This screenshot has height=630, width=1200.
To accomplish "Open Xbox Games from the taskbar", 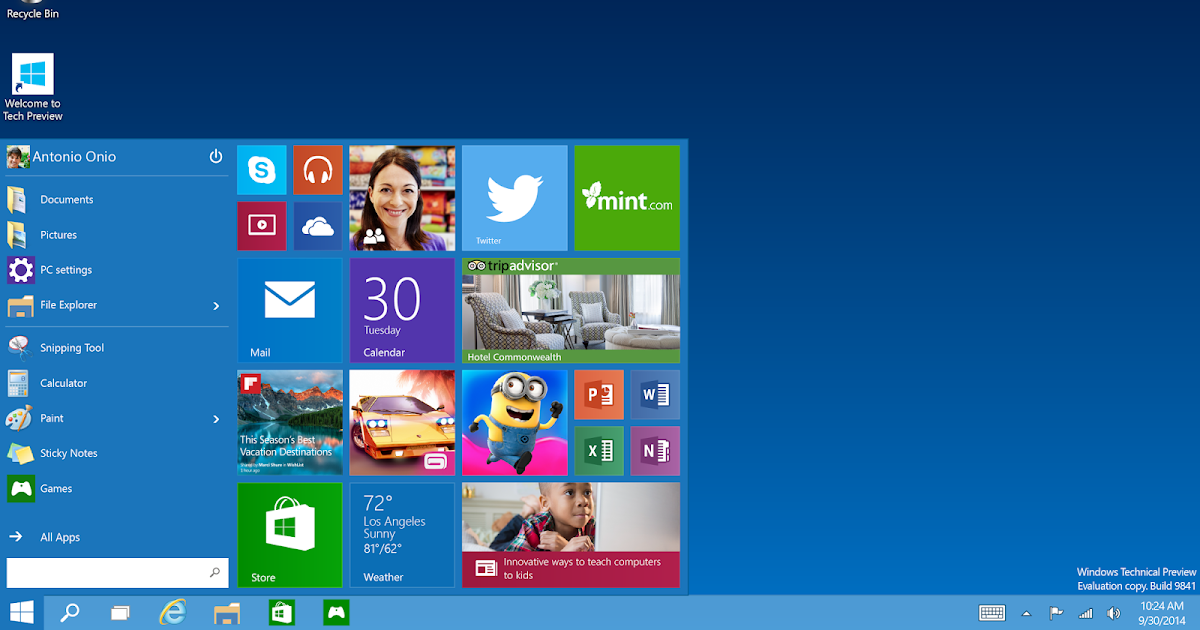I will (336, 612).
